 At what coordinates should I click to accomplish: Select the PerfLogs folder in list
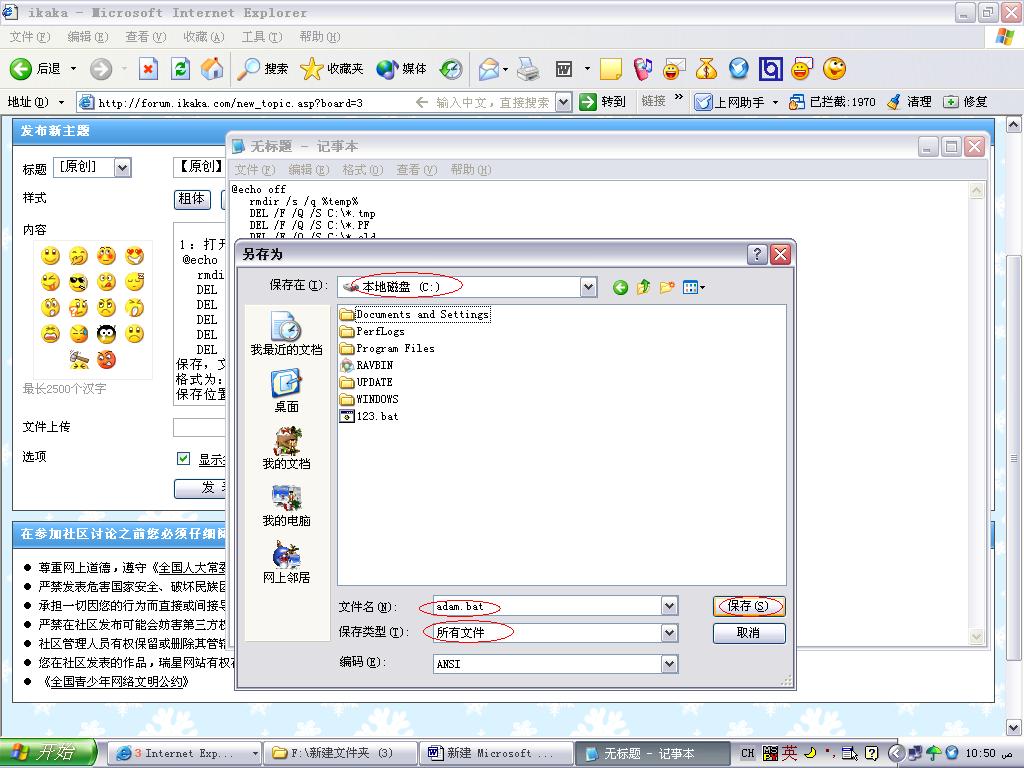pos(372,331)
